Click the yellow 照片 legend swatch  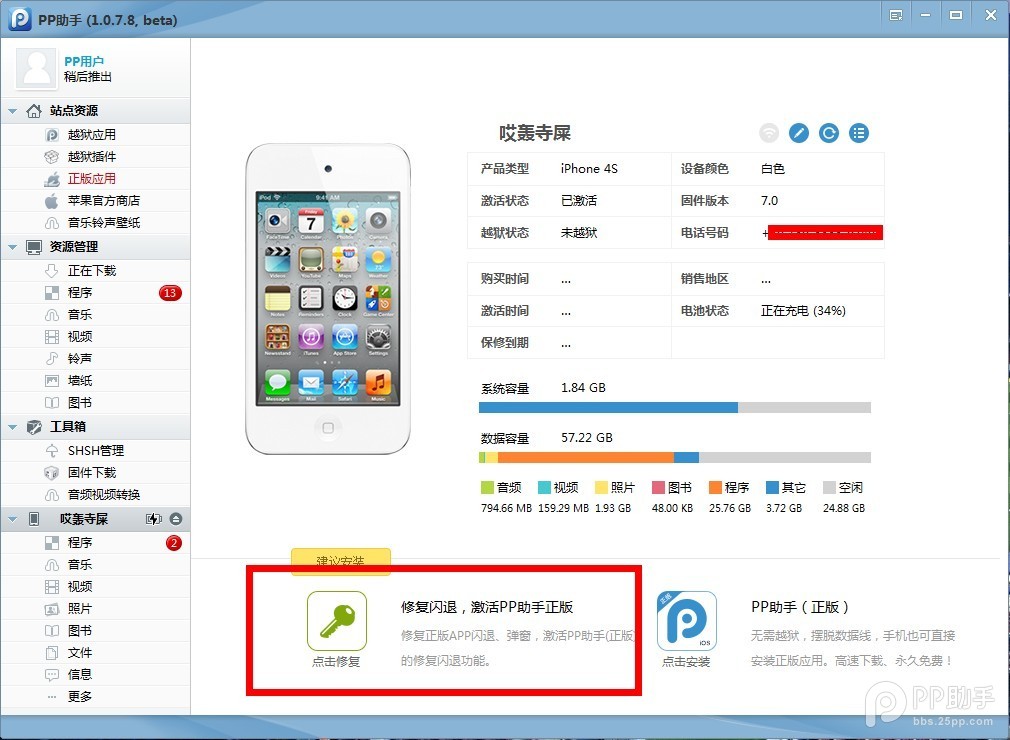601,488
